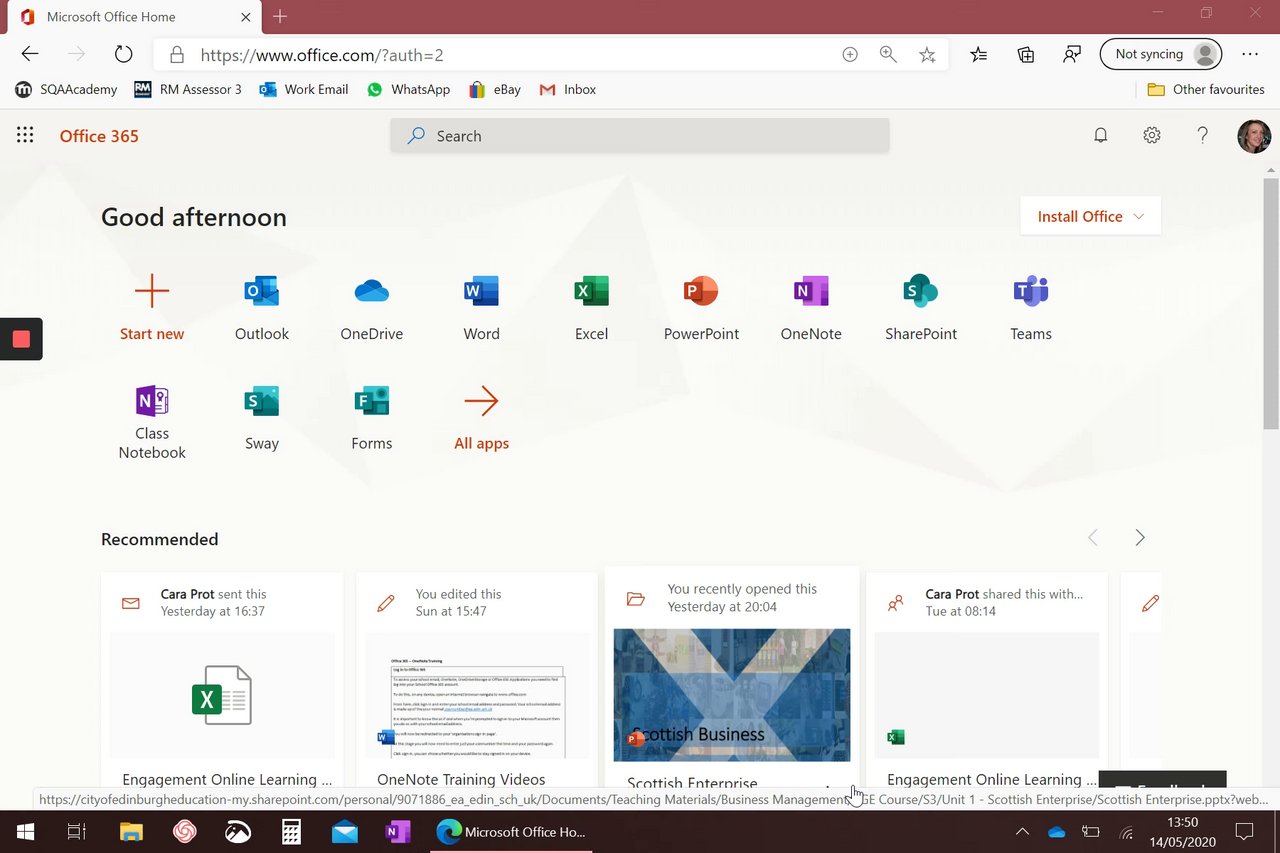This screenshot has height=853, width=1280.
Task: Open the notifications bell
Action: point(1101,136)
